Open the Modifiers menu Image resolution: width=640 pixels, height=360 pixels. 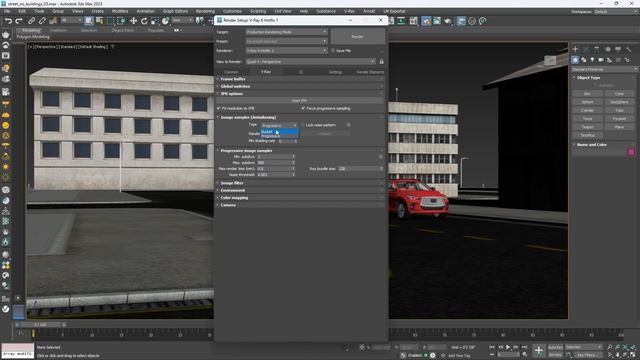pos(120,11)
